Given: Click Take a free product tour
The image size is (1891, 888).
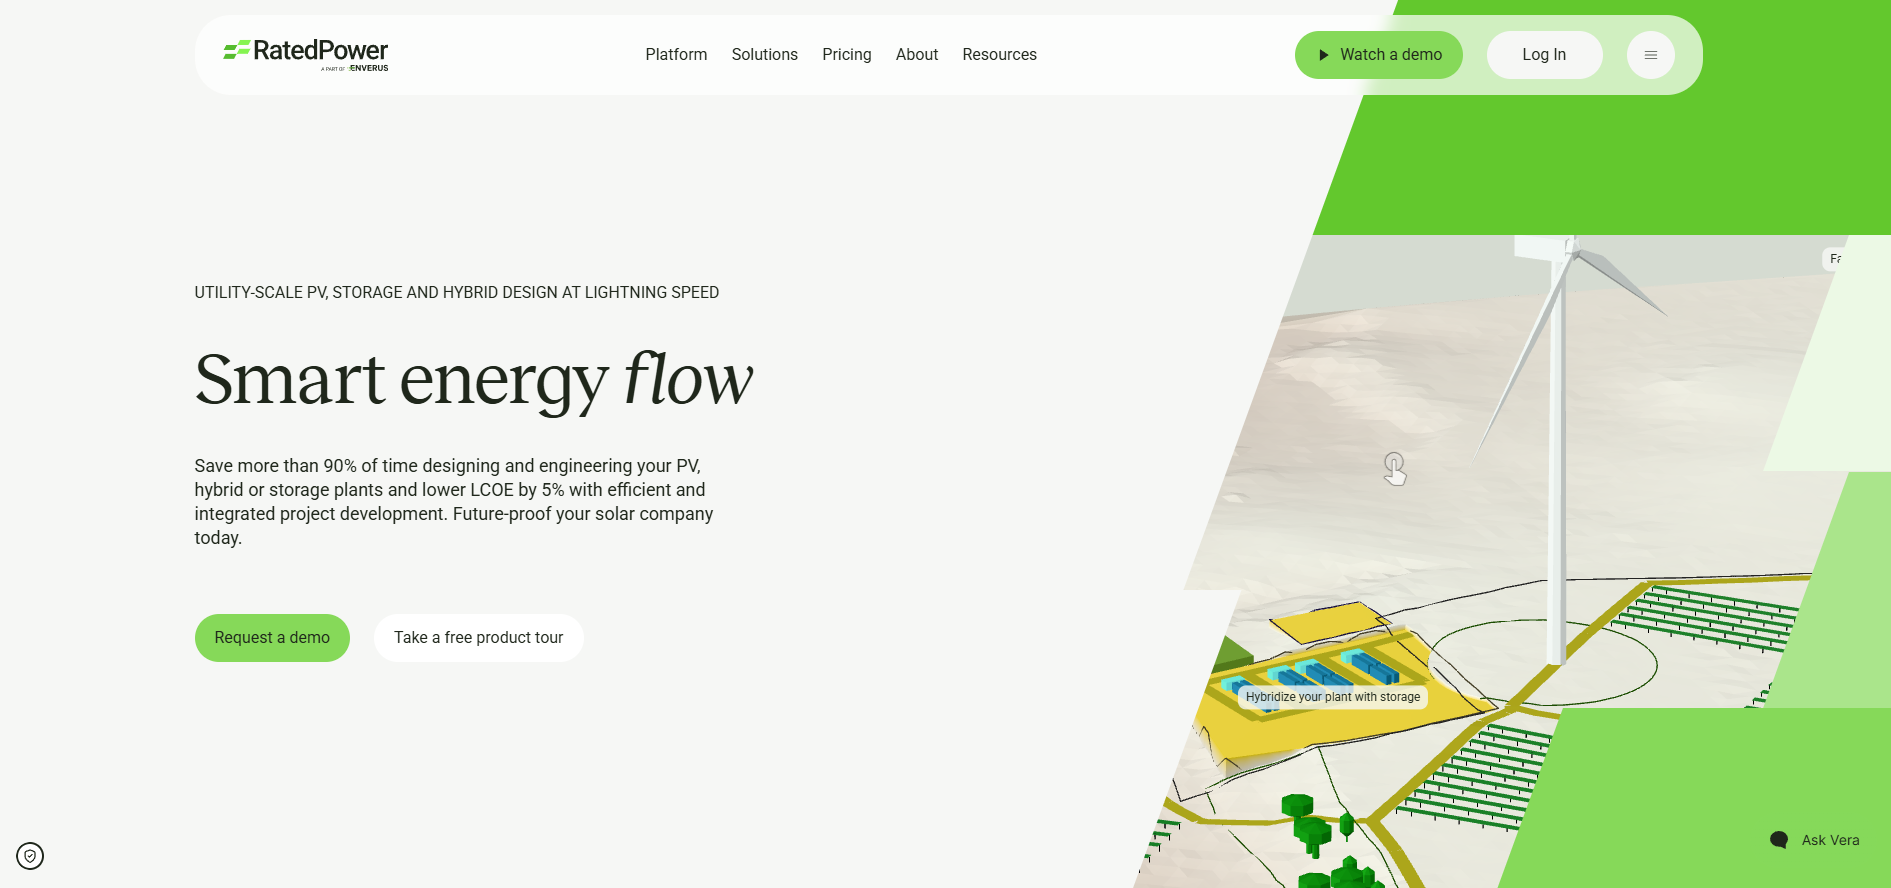Looking at the screenshot, I should click(478, 638).
